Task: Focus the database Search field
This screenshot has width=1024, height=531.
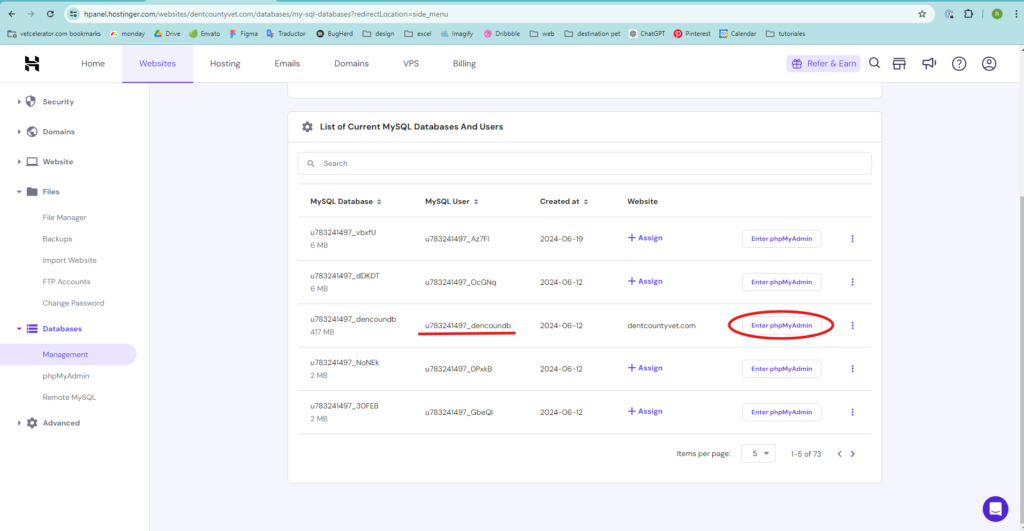Action: [584, 163]
